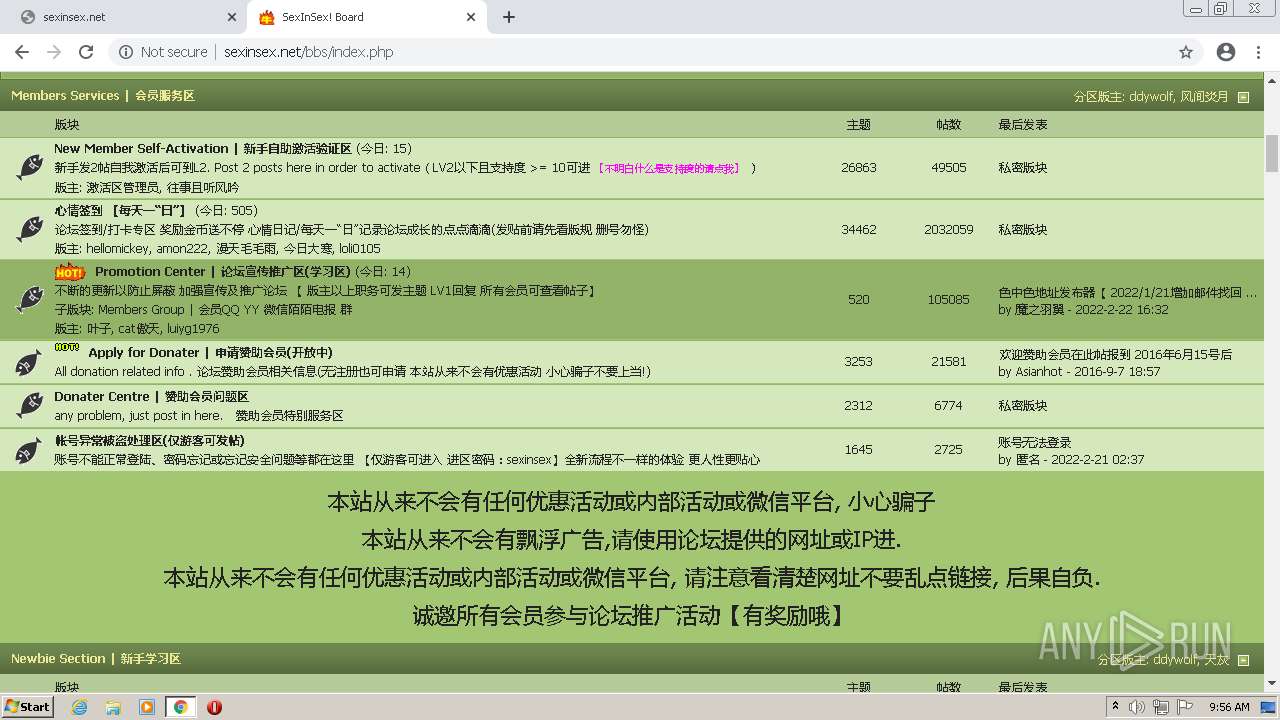
Task: Open the media player taskbar icon
Action: tap(147, 707)
